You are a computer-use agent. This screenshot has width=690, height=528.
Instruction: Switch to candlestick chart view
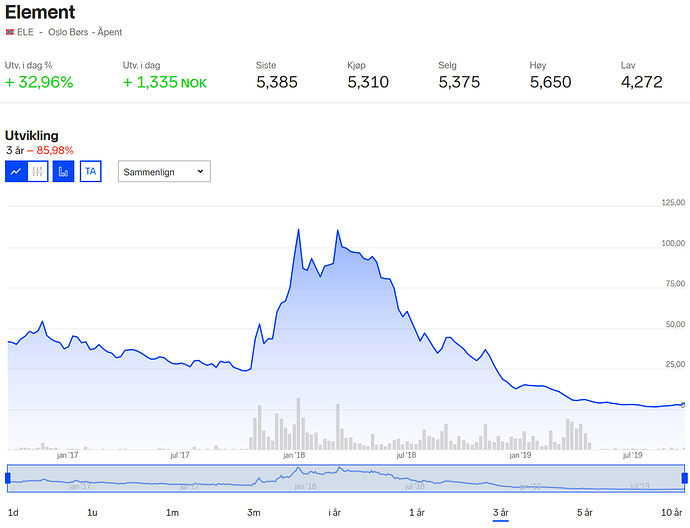[x=37, y=171]
